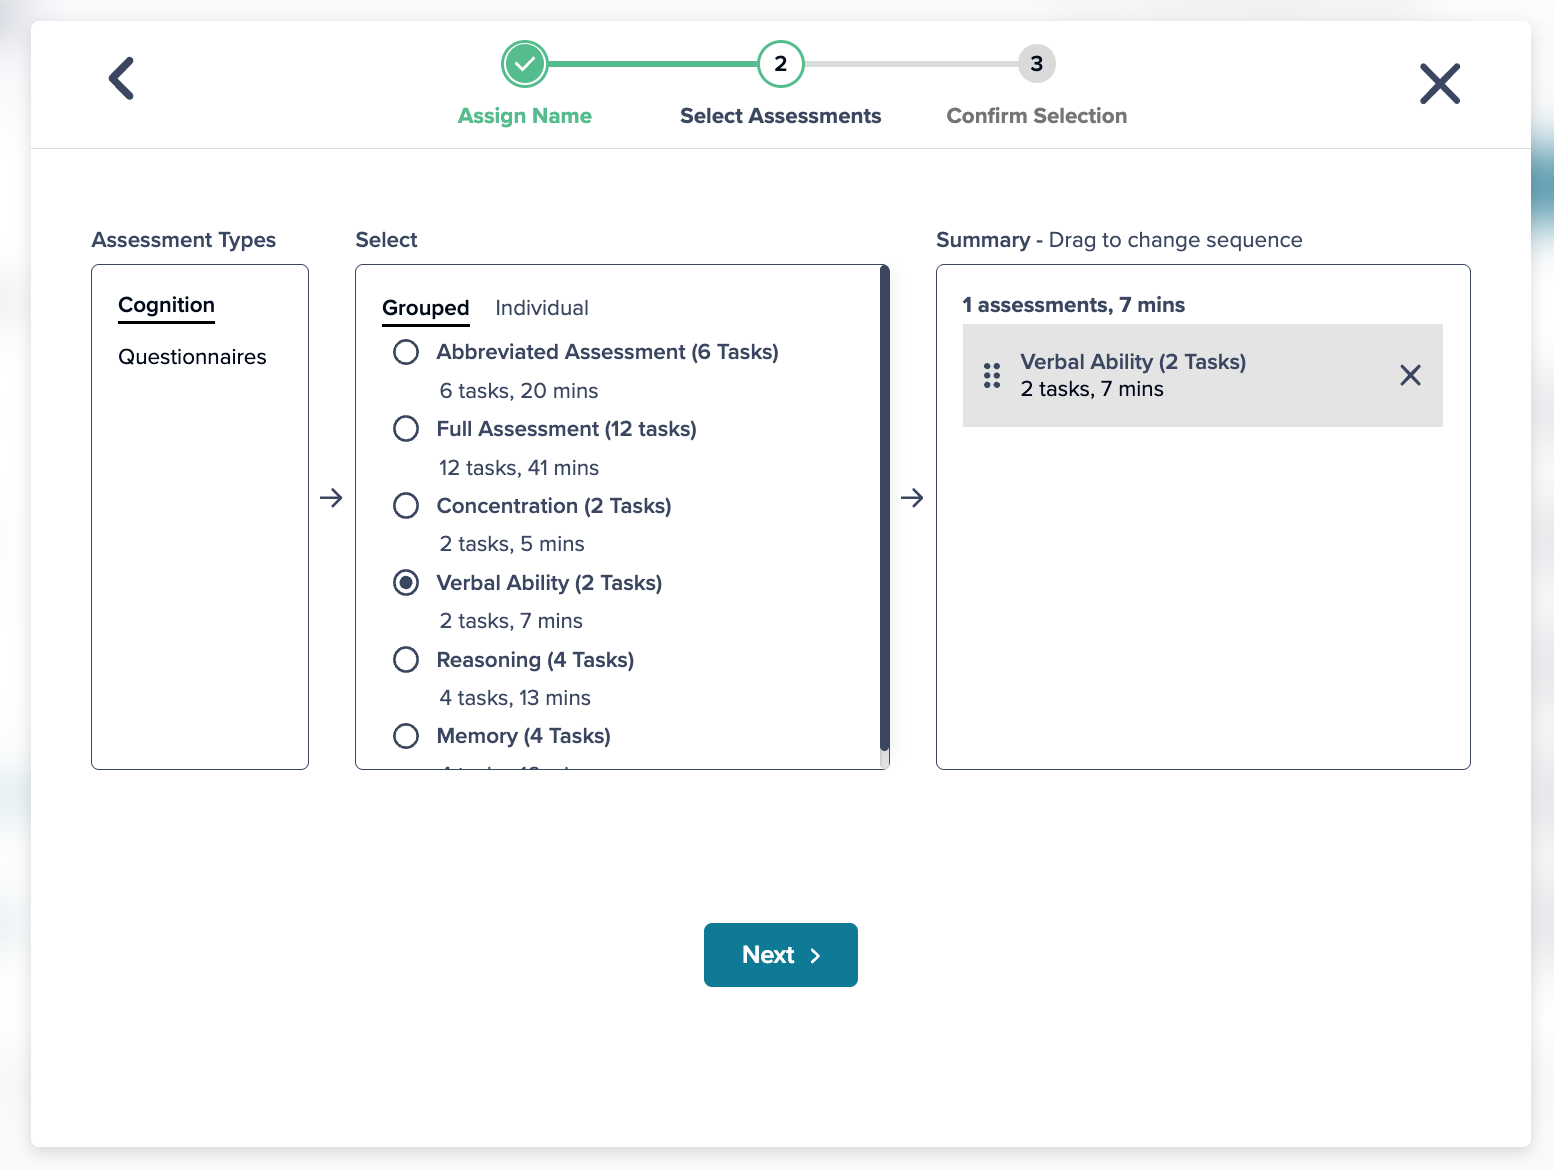The width and height of the screenshot is (1554, 1170).
Task: Click the drag handle on Verbal Ability summary item
Action: pyautogui.click(x=991, y=375)
